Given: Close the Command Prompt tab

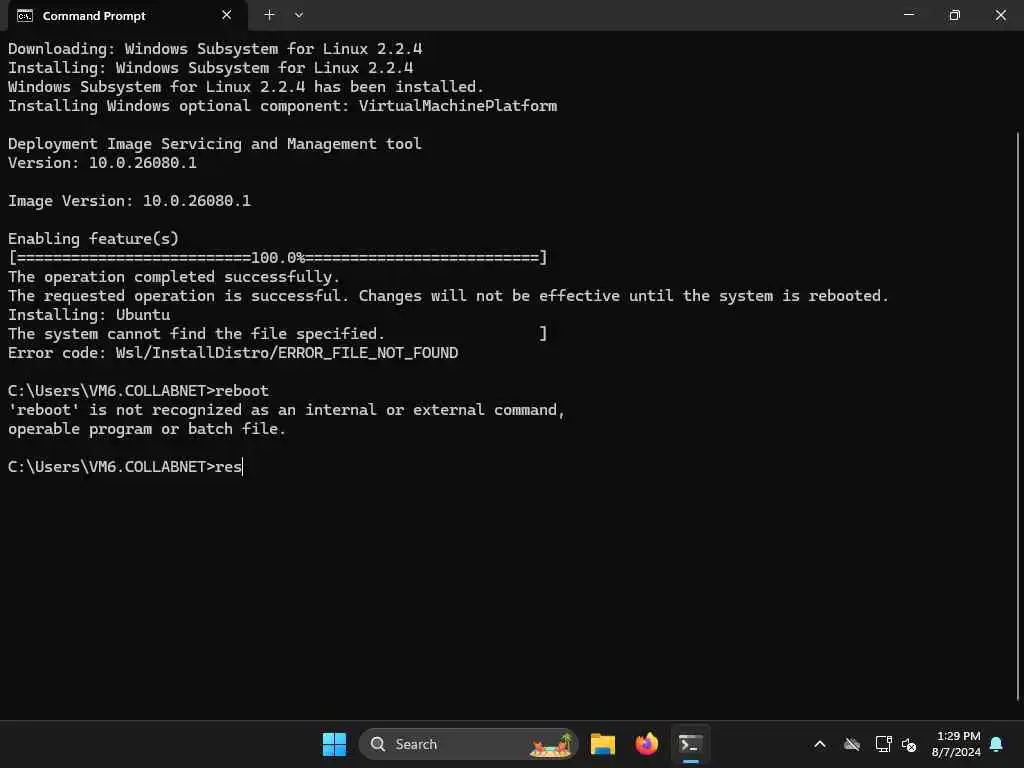Looking at the screenshot, I should (227, 15).
